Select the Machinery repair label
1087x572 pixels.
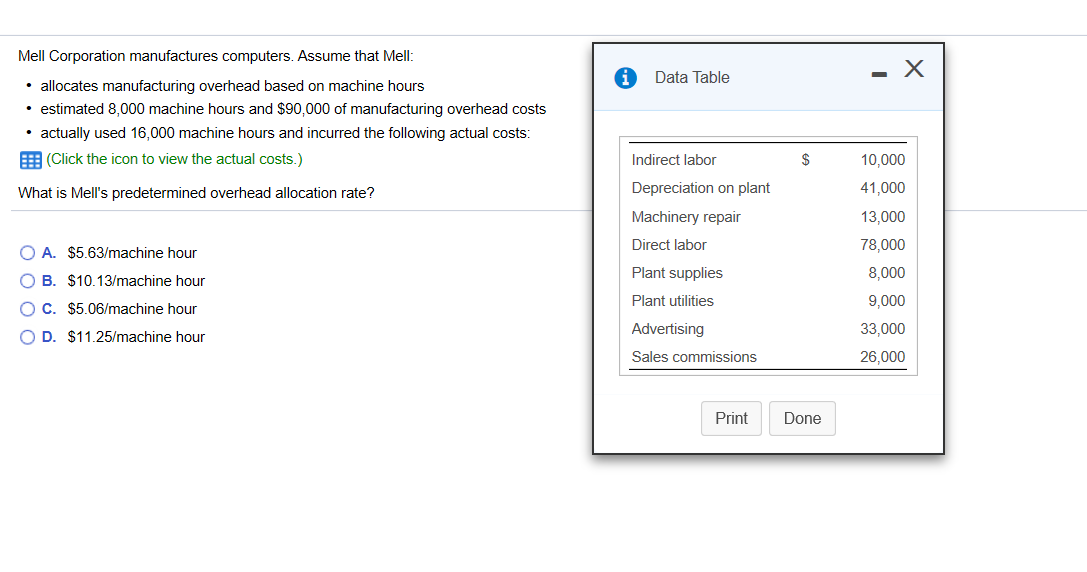[686, 217]
